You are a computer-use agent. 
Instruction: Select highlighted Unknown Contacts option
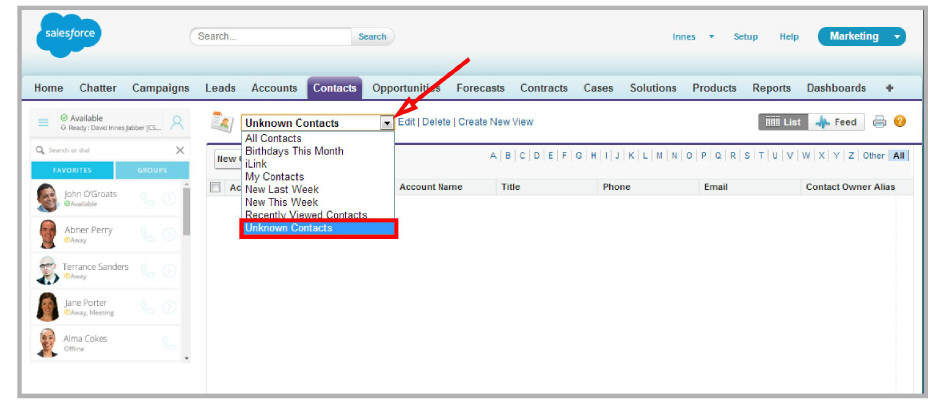(318, 228)
